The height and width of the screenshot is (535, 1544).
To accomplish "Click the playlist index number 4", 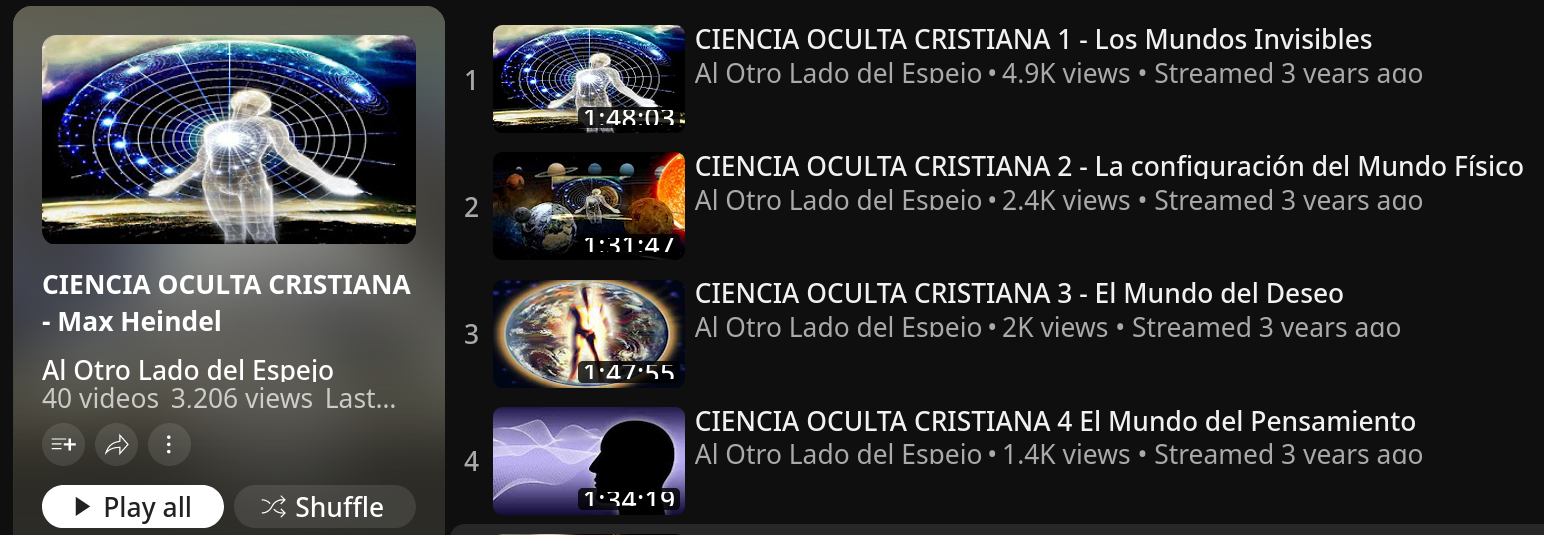I will click(x=472, y=462).
